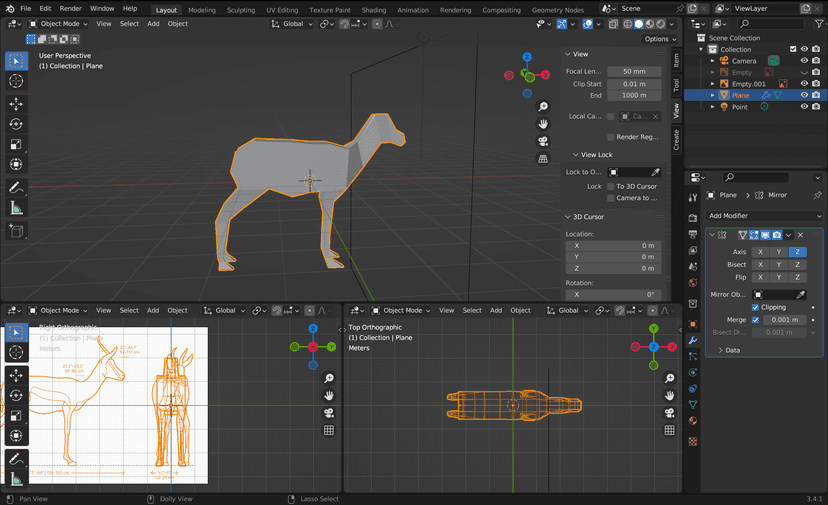This screenshot has height=505, width=828.
Task: Toggle camera view icon in main viewport
Action: click(x=543, y=141)
